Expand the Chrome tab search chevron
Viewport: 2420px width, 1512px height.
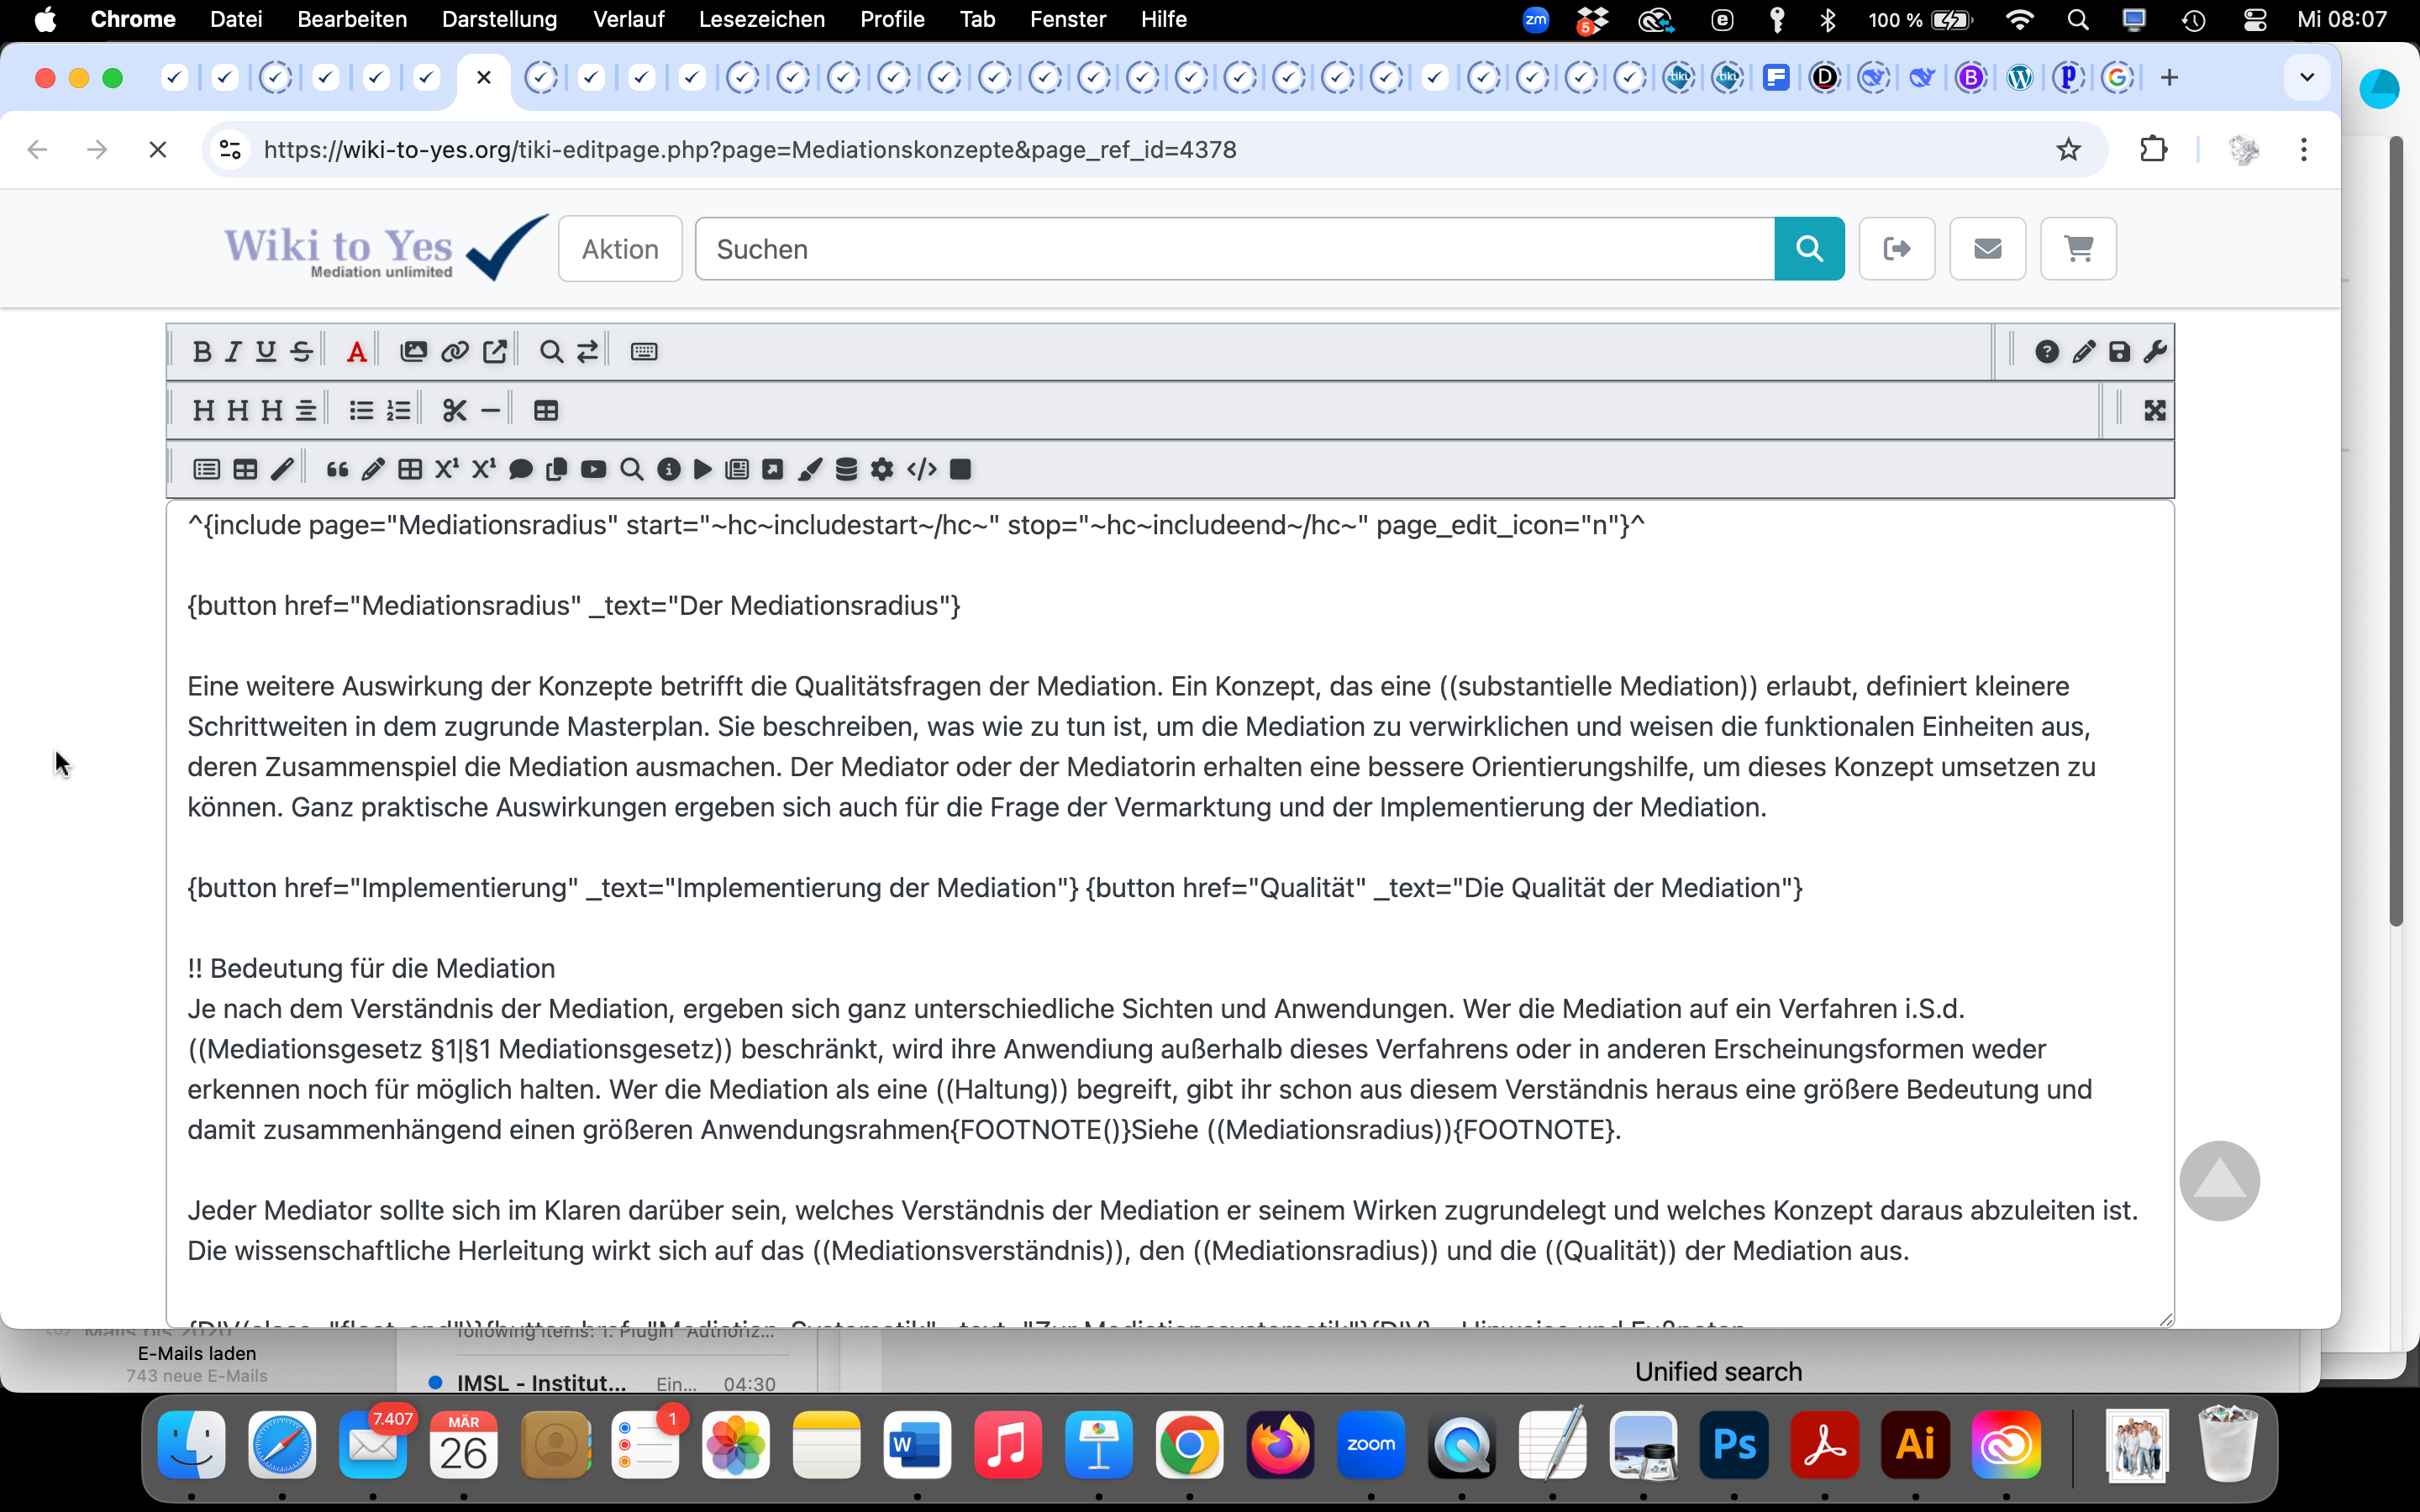click(x=2307, y=77)
